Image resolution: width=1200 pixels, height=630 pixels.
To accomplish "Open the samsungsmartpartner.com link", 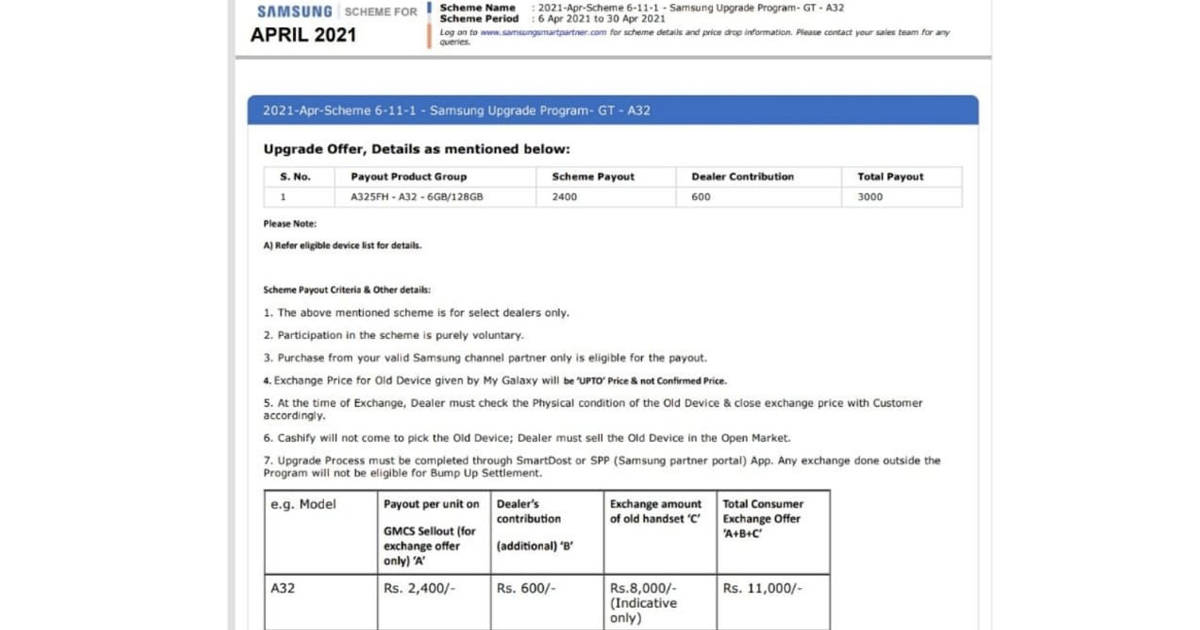I will click(x=543, y=32).
